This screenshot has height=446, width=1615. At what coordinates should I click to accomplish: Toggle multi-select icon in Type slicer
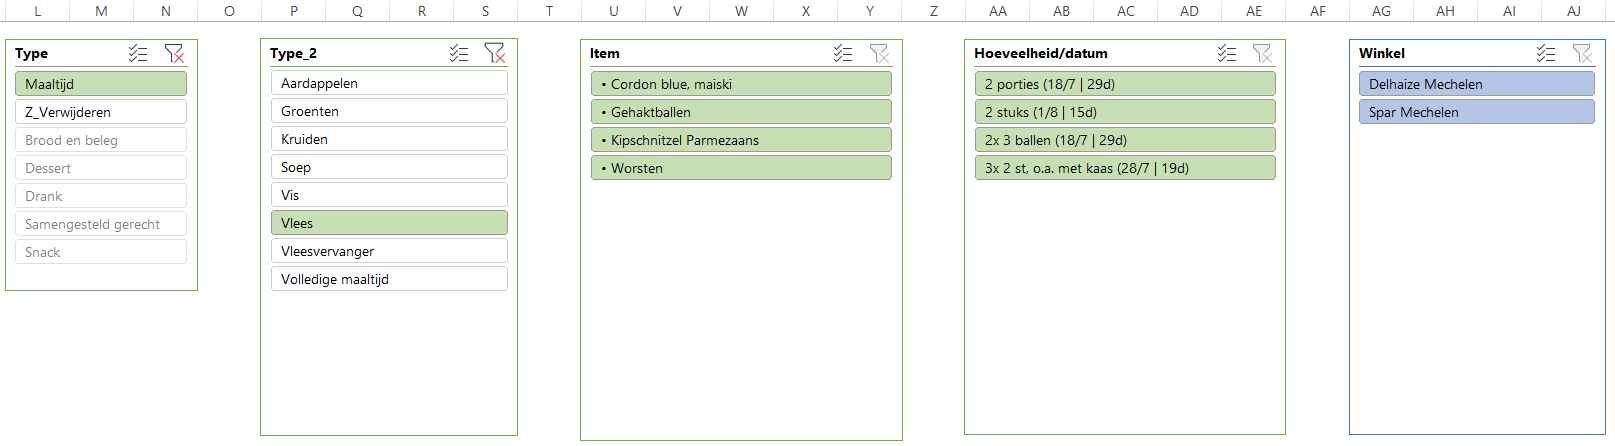click(138, 53)
